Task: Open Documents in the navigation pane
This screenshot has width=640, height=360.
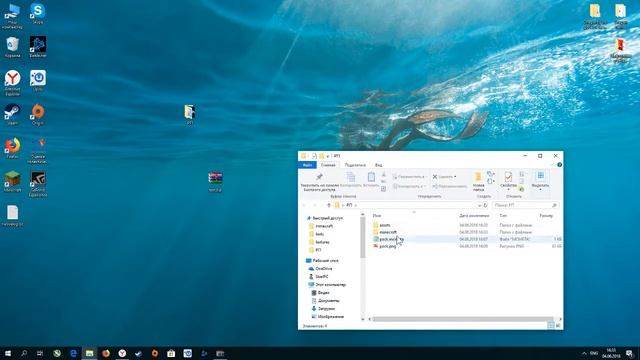Action: (x=325, y=301)
